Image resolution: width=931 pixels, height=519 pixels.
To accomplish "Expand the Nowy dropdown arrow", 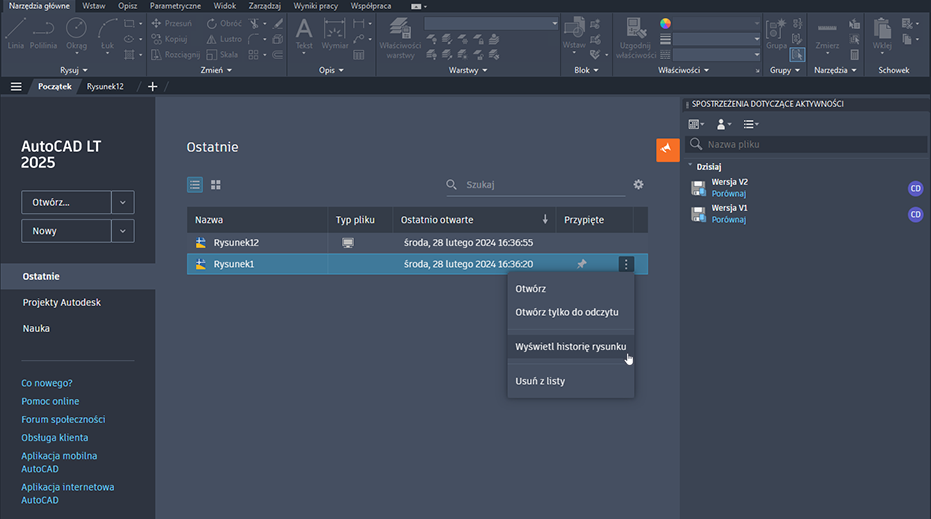I will (x=123, y=231).
